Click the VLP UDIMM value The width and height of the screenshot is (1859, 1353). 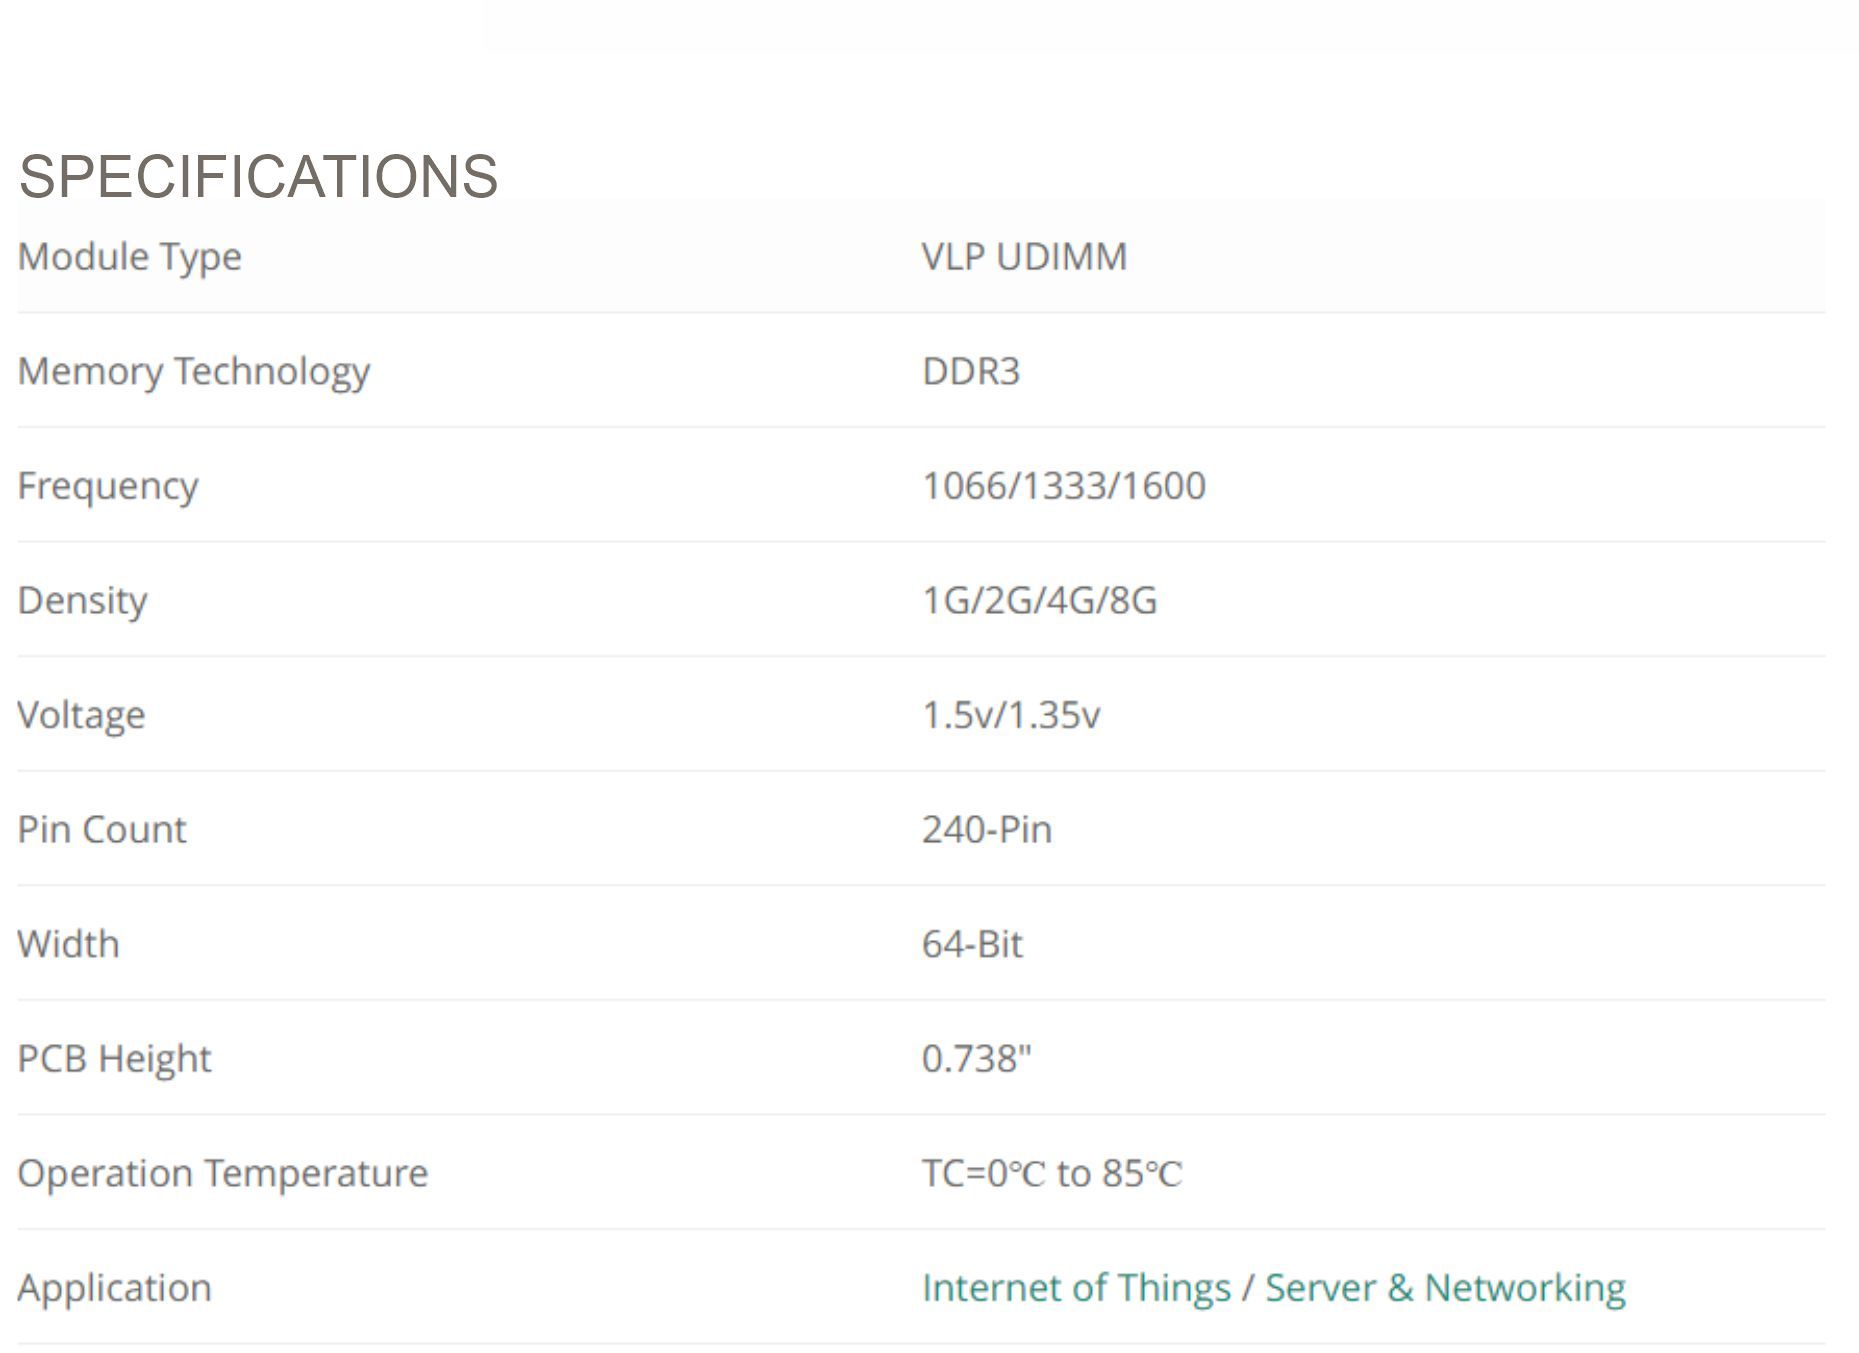click(x=1024, y=257)
